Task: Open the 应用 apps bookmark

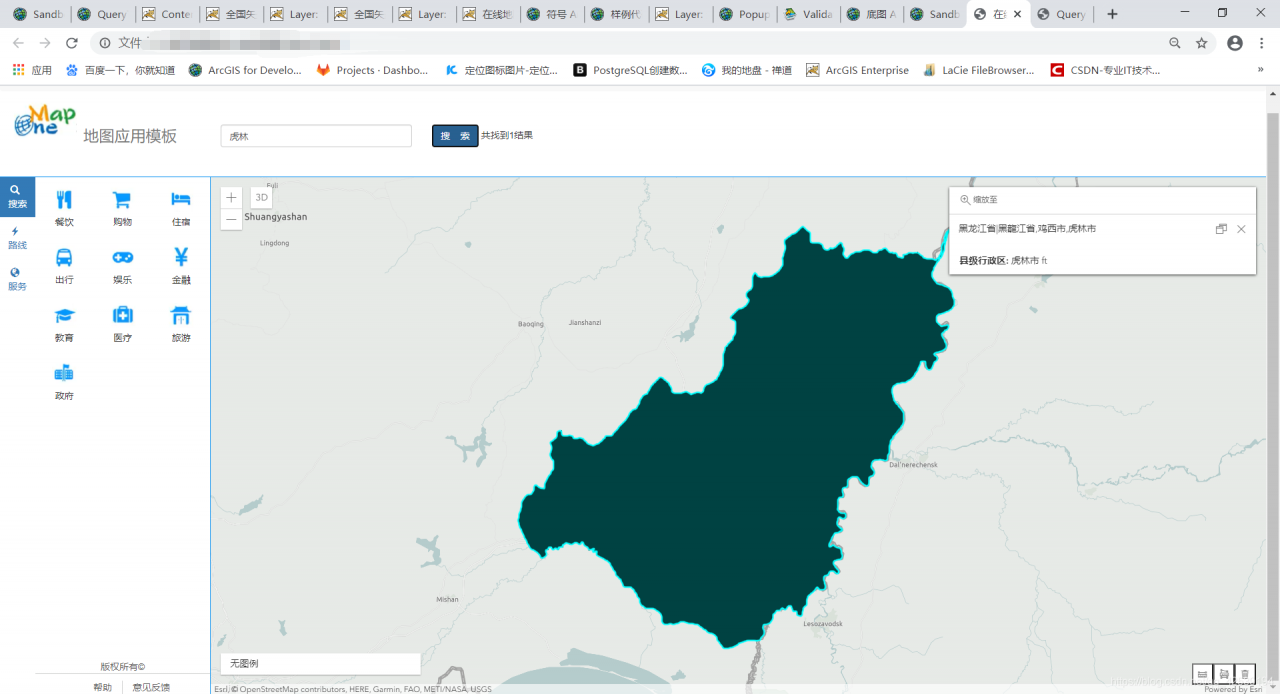Action: point(32,70)
